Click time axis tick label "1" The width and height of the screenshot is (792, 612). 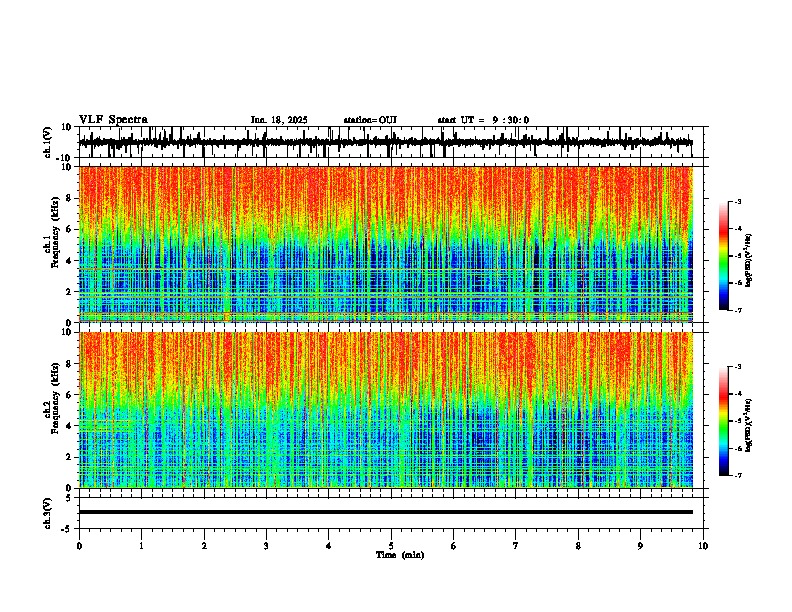click(141, 546)
